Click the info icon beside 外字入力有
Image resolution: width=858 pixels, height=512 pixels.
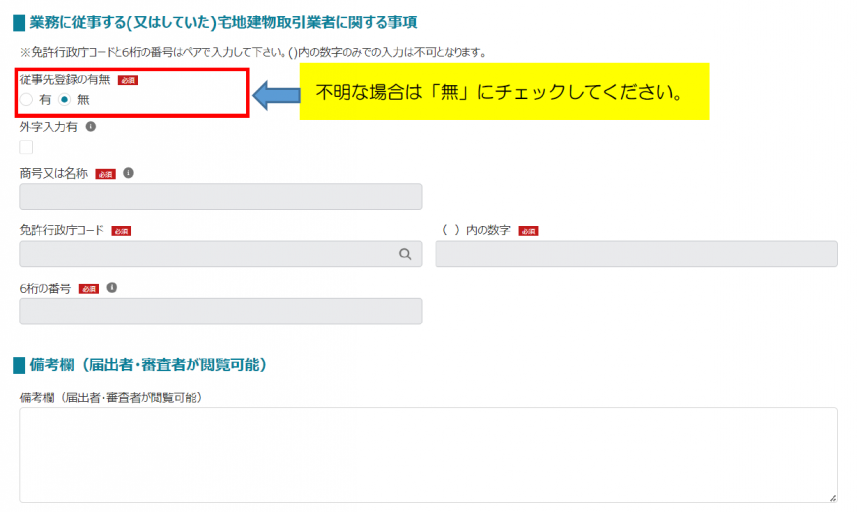[91, 127]
